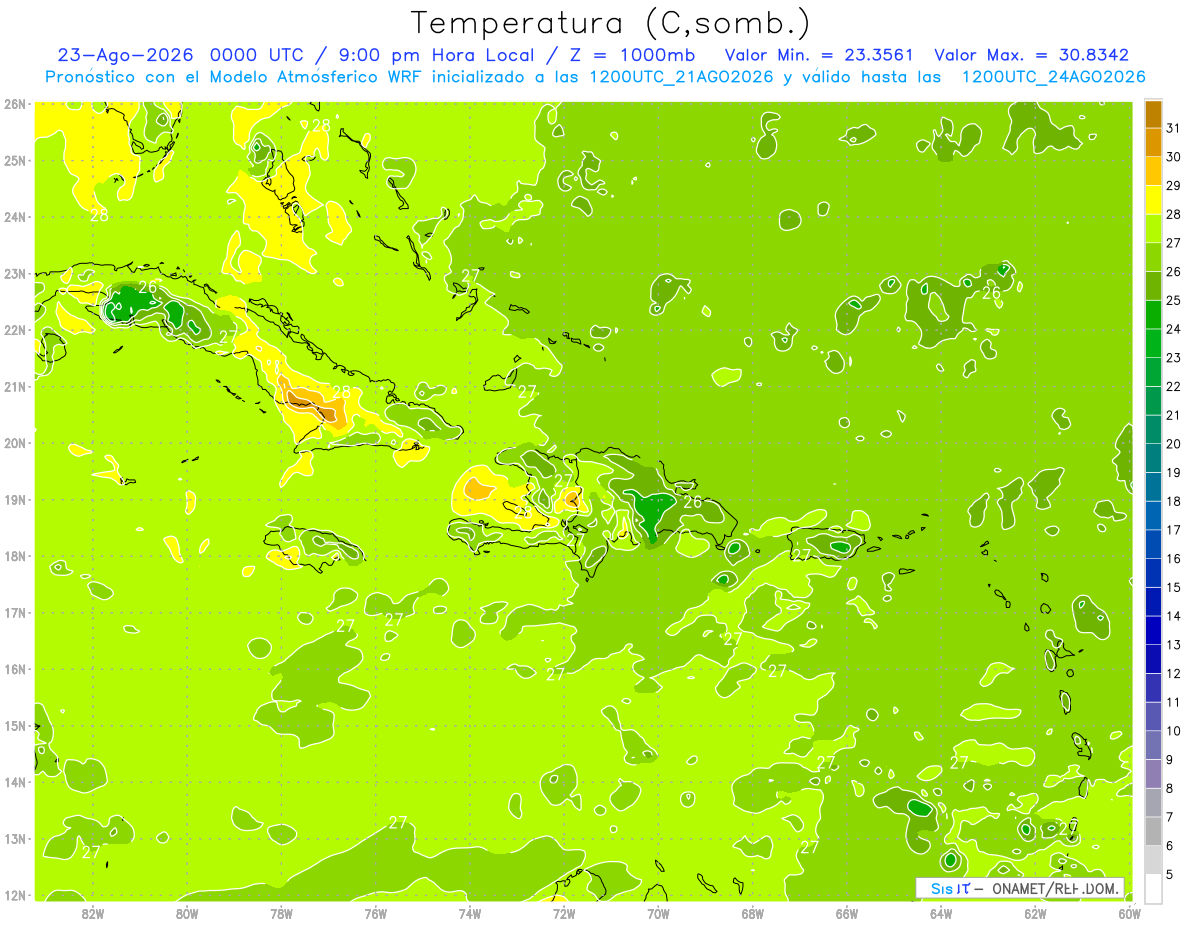Click the 12N latitude axis label
This screenshot has width=1200, height=927.
14,895
